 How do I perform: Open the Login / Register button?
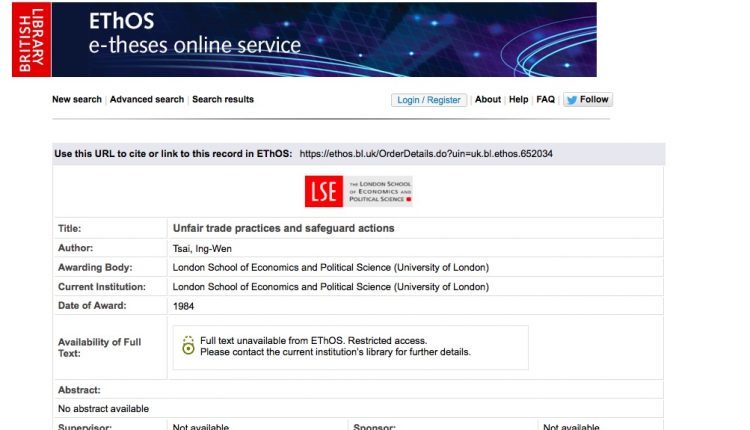[429, 100]
